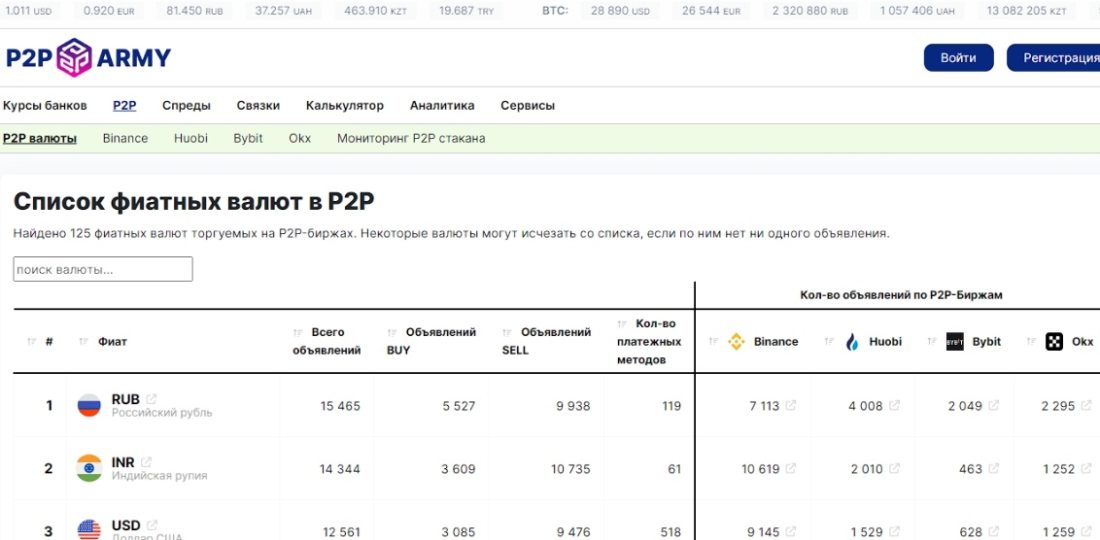Open the Спреды menu item

pos(186,105)
